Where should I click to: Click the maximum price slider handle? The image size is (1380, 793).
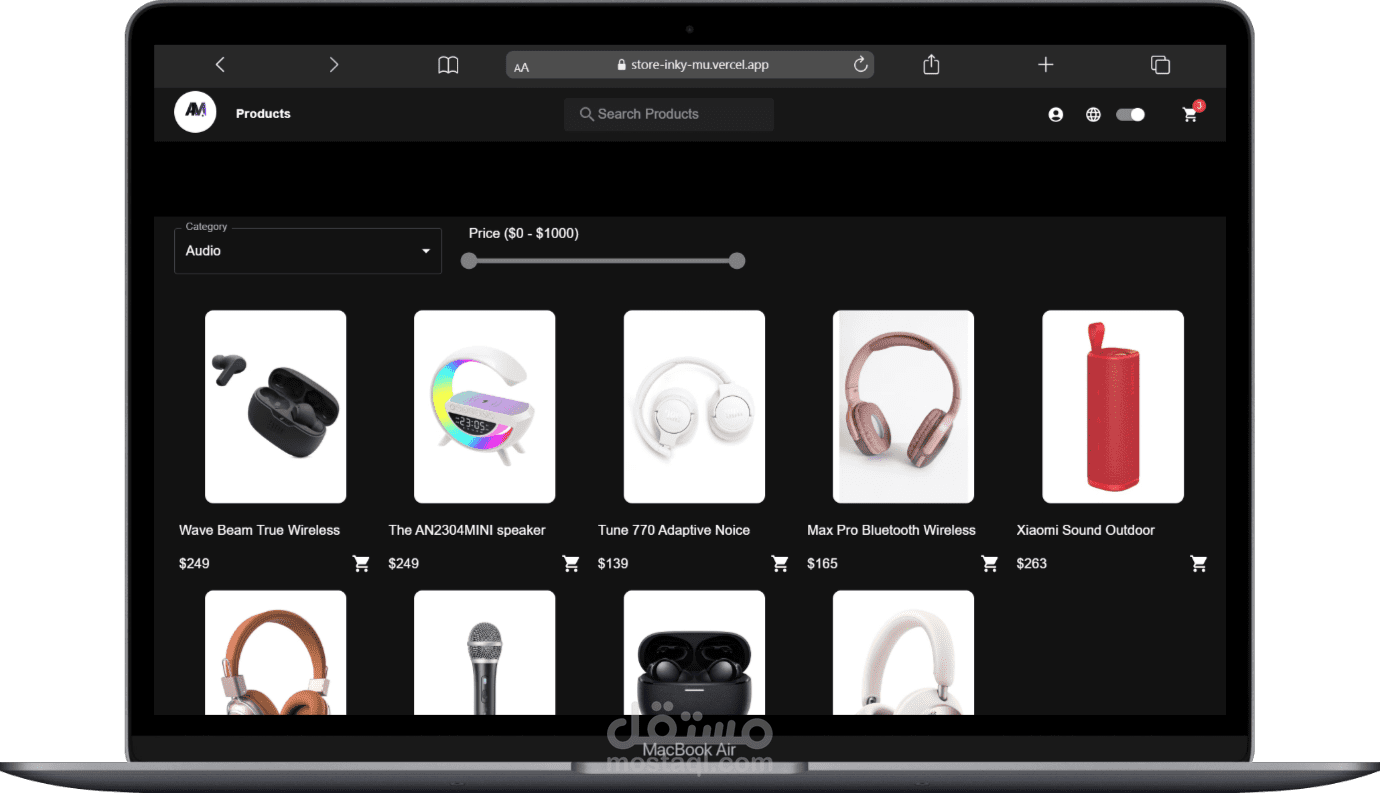click(737, 261)
